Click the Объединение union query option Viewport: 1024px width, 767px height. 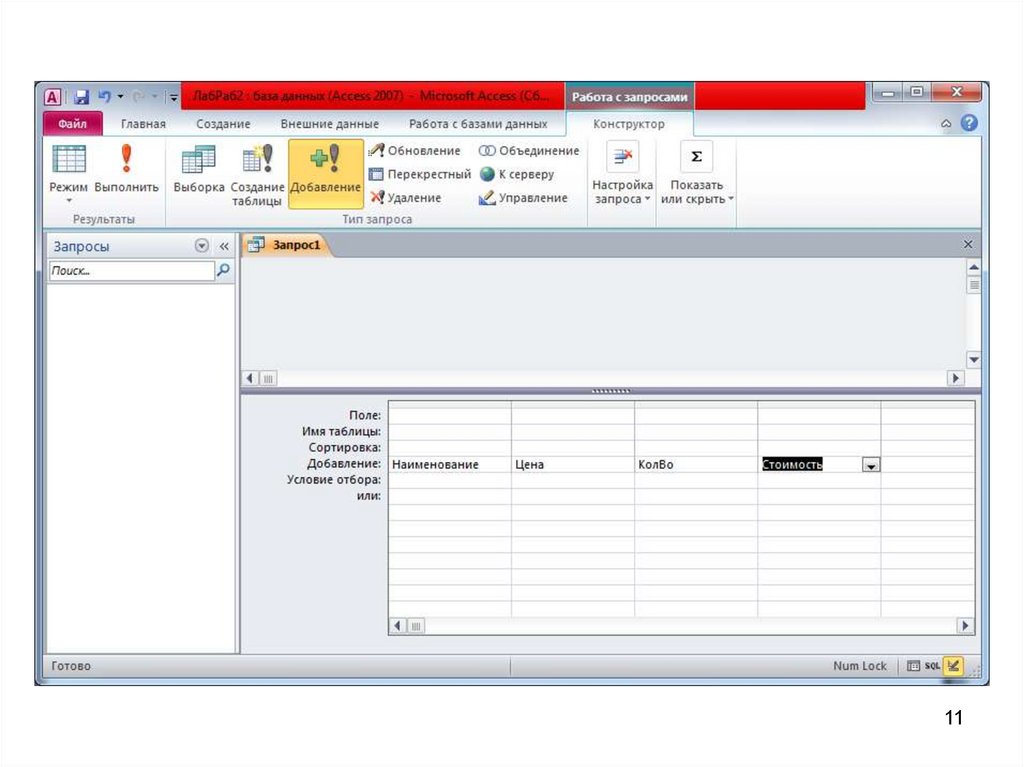tap(529, 151)
